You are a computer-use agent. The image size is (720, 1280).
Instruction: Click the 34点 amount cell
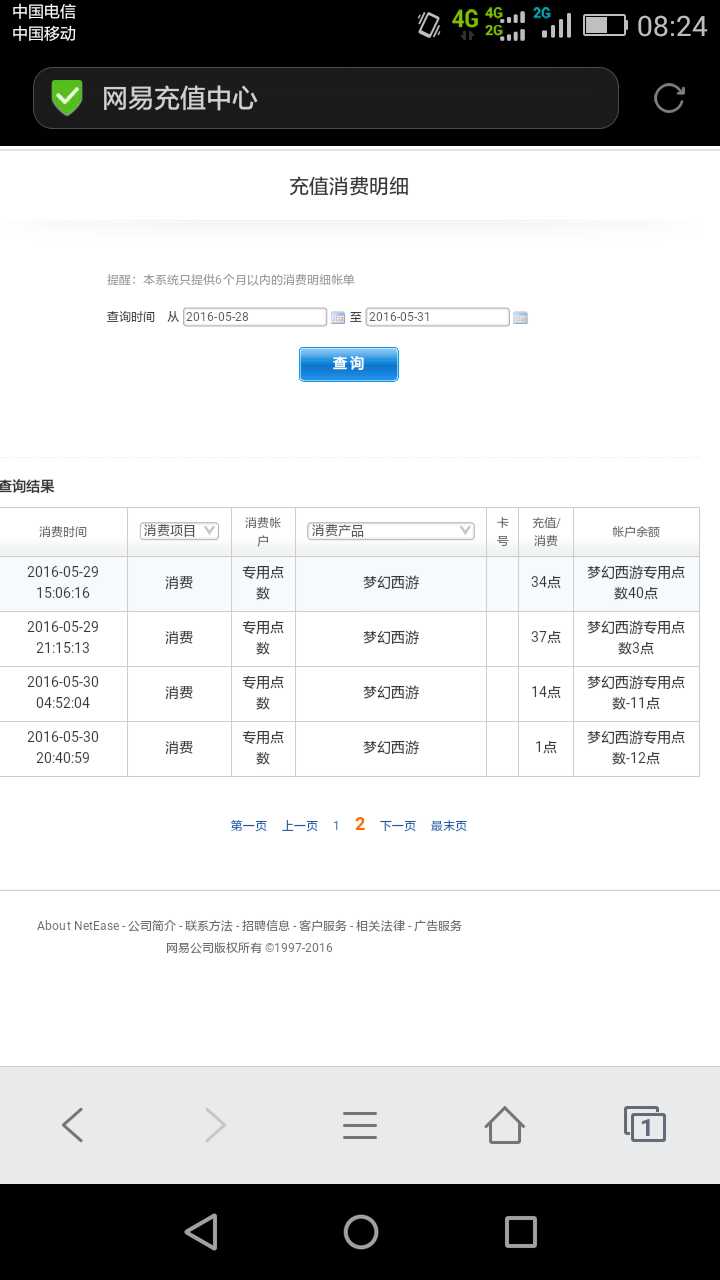546,583
